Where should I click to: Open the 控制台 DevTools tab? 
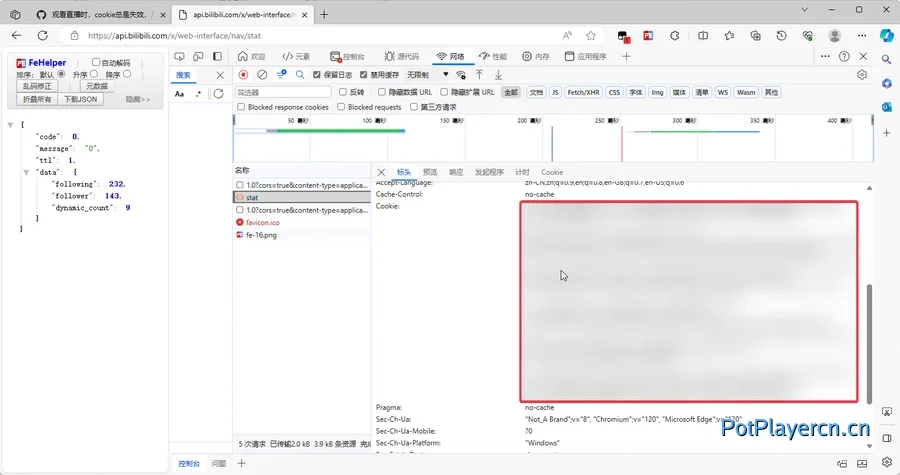click(348, 57)
